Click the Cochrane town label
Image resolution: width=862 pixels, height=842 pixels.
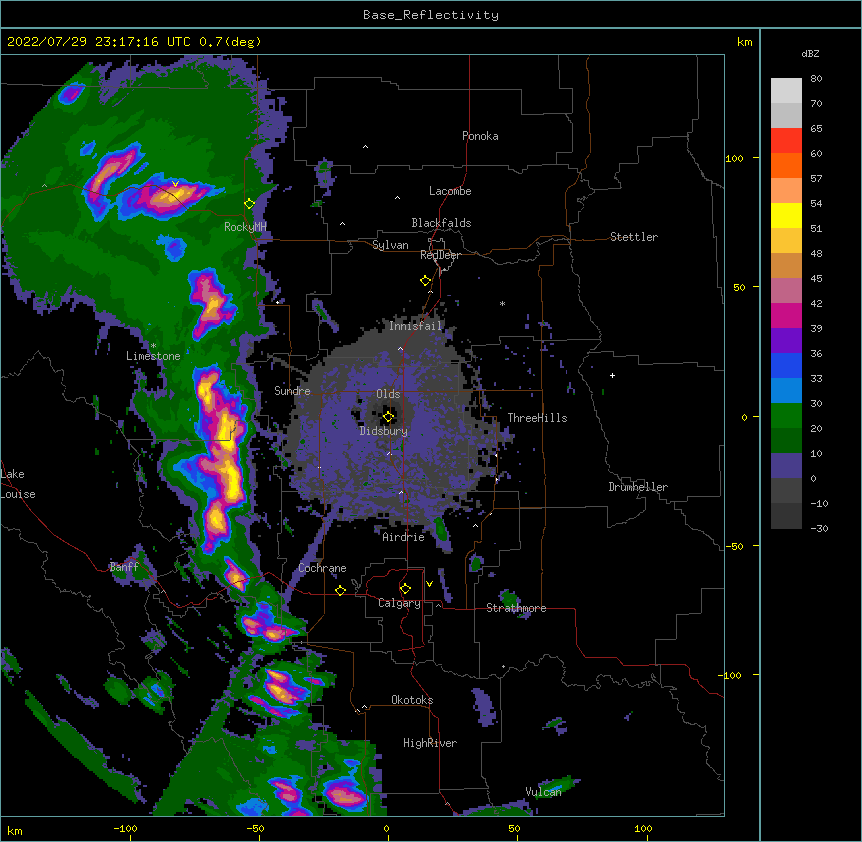click(x=322, y=568)
